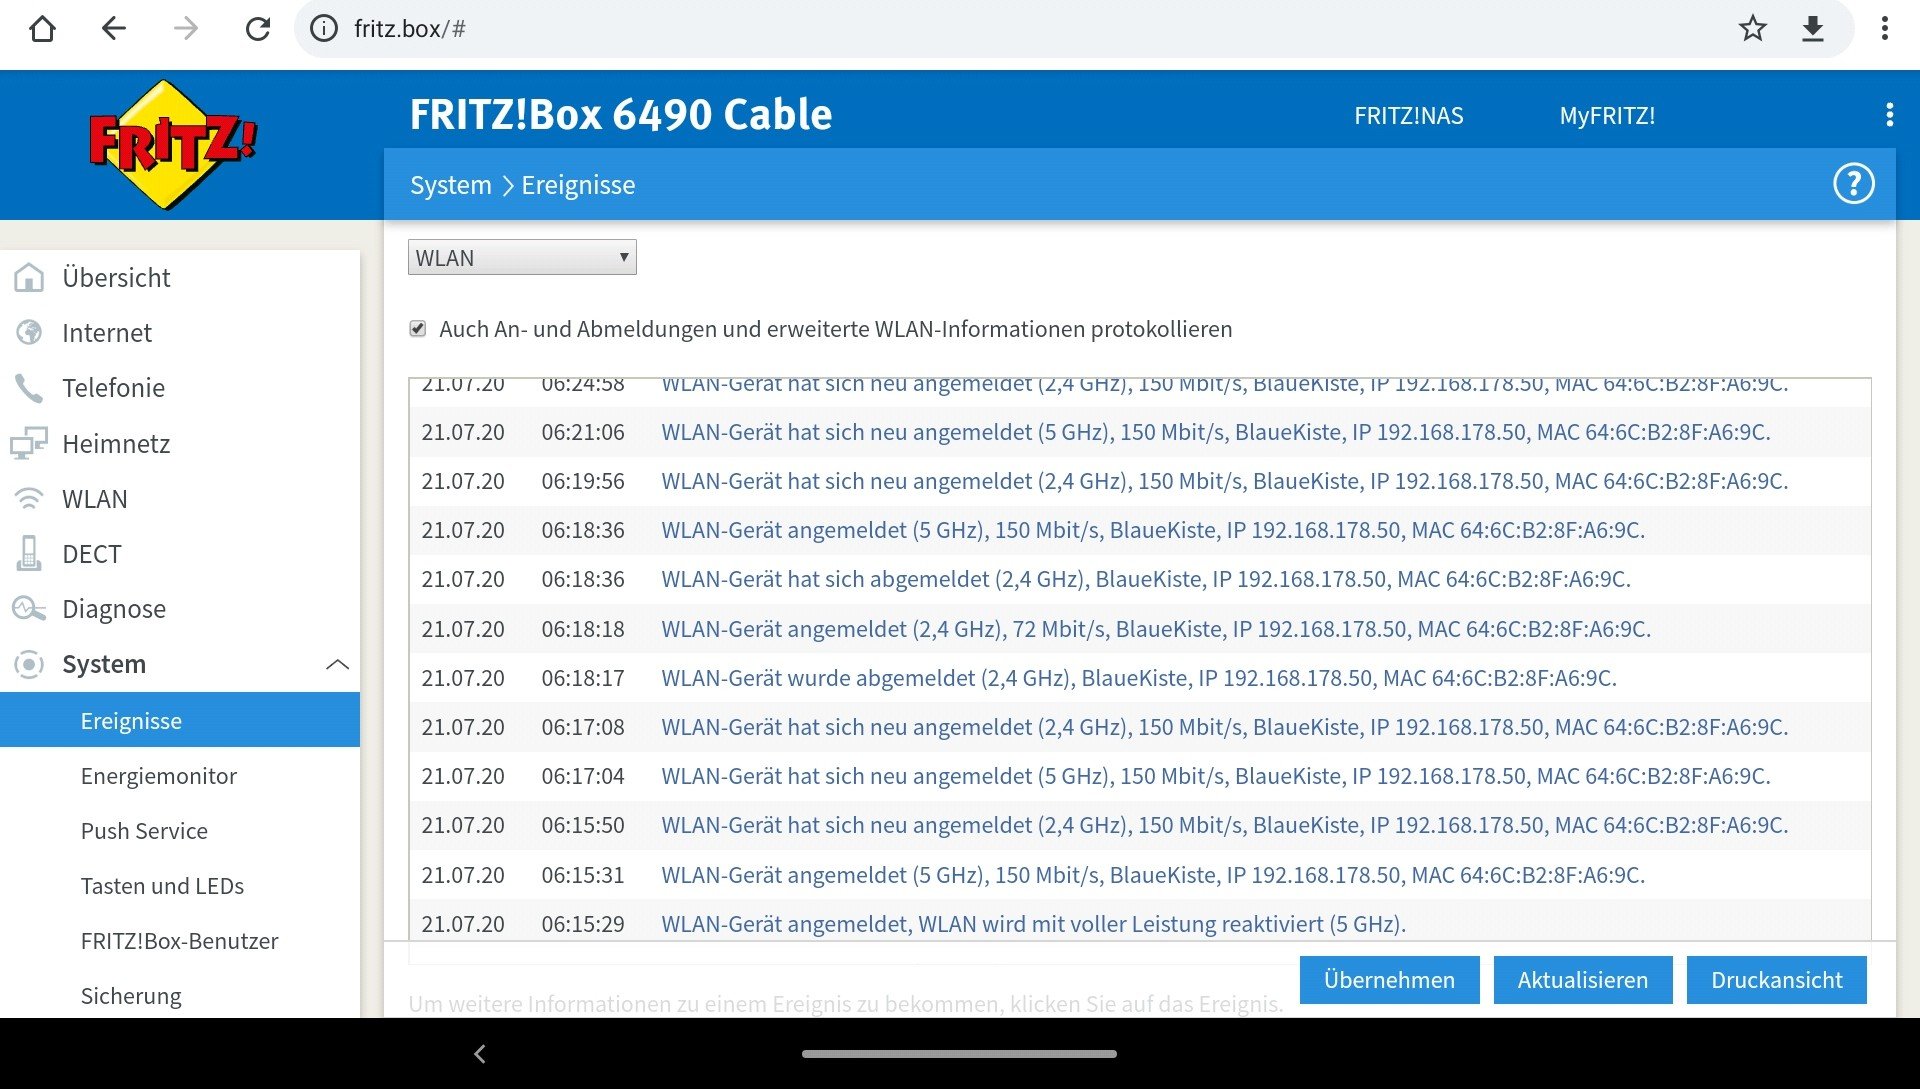Screen dimensions: 1920x1089
Task: Click the Telefonie phone icon
Action: coord(29,387)
